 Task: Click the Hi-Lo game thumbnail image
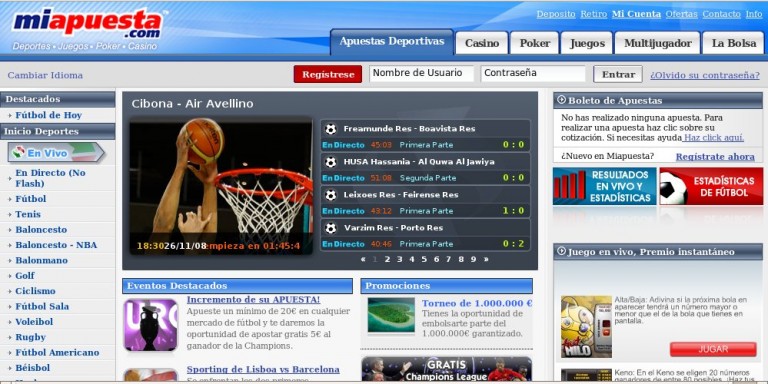(x=586, y=326)
